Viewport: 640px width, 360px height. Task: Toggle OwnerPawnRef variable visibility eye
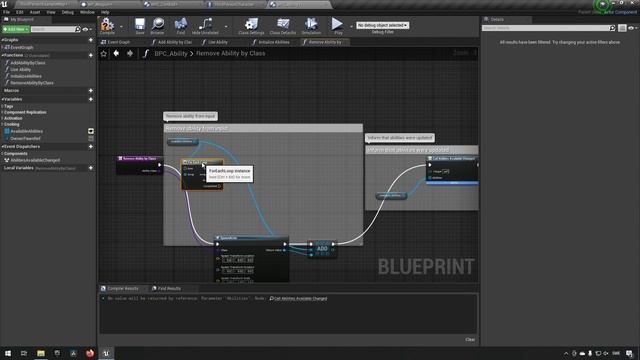click(x=91, y=138)
